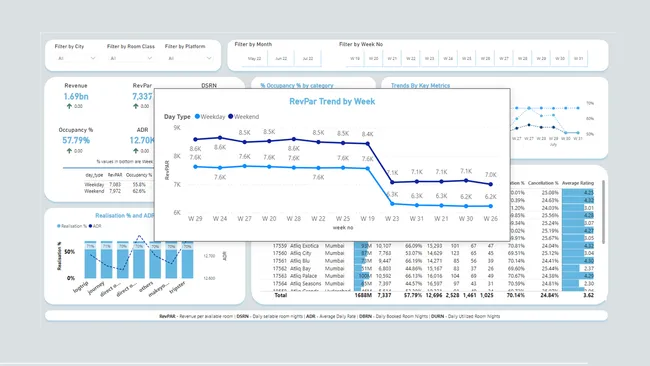
Task: Sort by Cancellation % column header
Action: coord(543,183)
